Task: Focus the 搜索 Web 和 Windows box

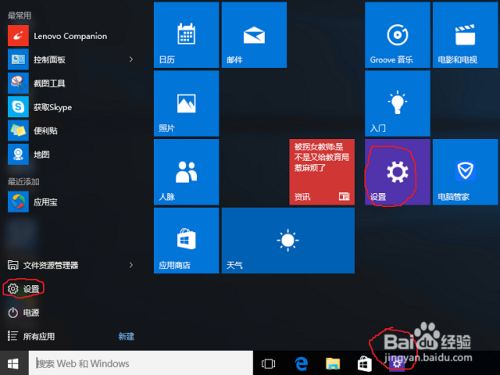Action: (141, 363)
